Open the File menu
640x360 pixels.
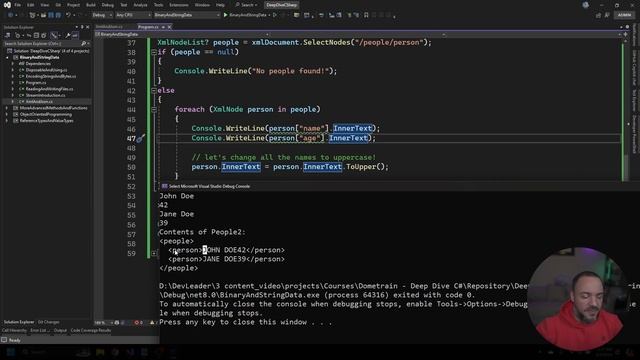pos(18,5)
